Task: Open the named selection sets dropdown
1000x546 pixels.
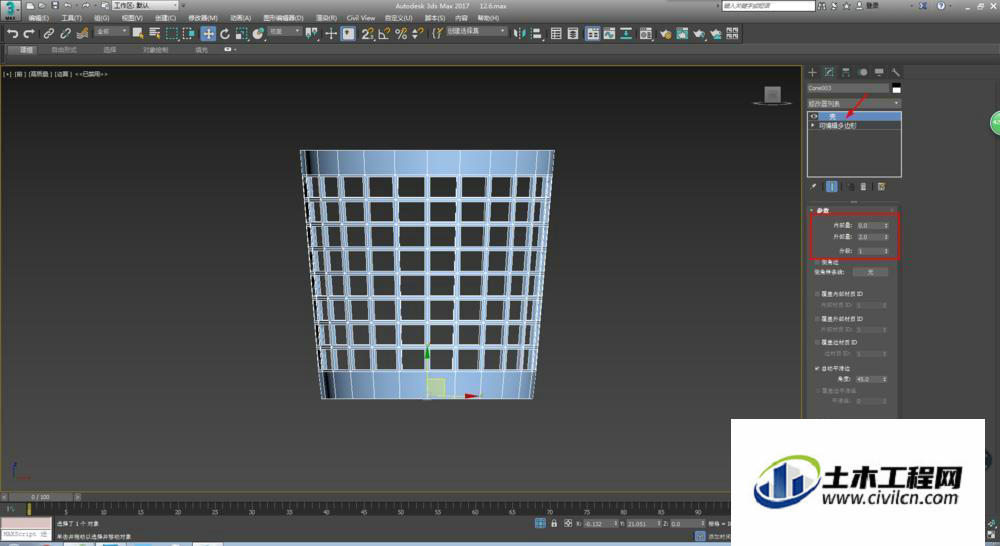Action: pyautogui.click(x=476, y=31)
